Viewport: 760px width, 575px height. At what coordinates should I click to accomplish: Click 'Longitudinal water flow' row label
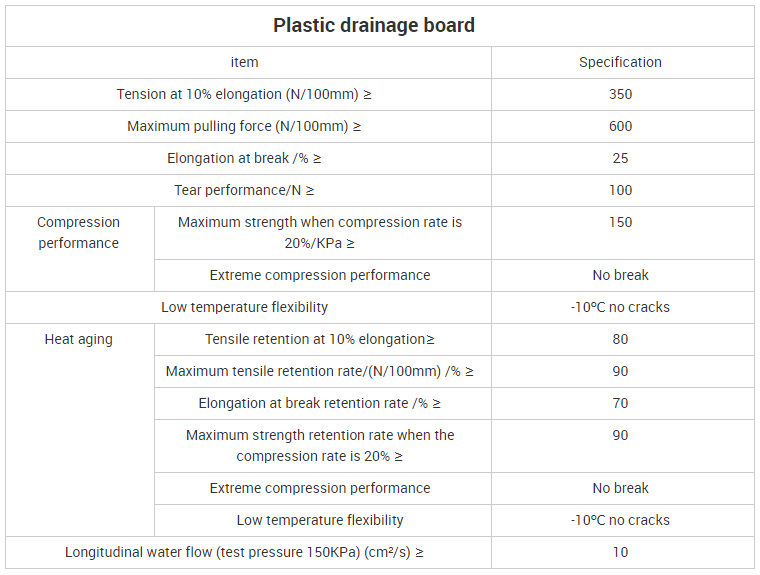pyautogui.click(x=244, y=552)
